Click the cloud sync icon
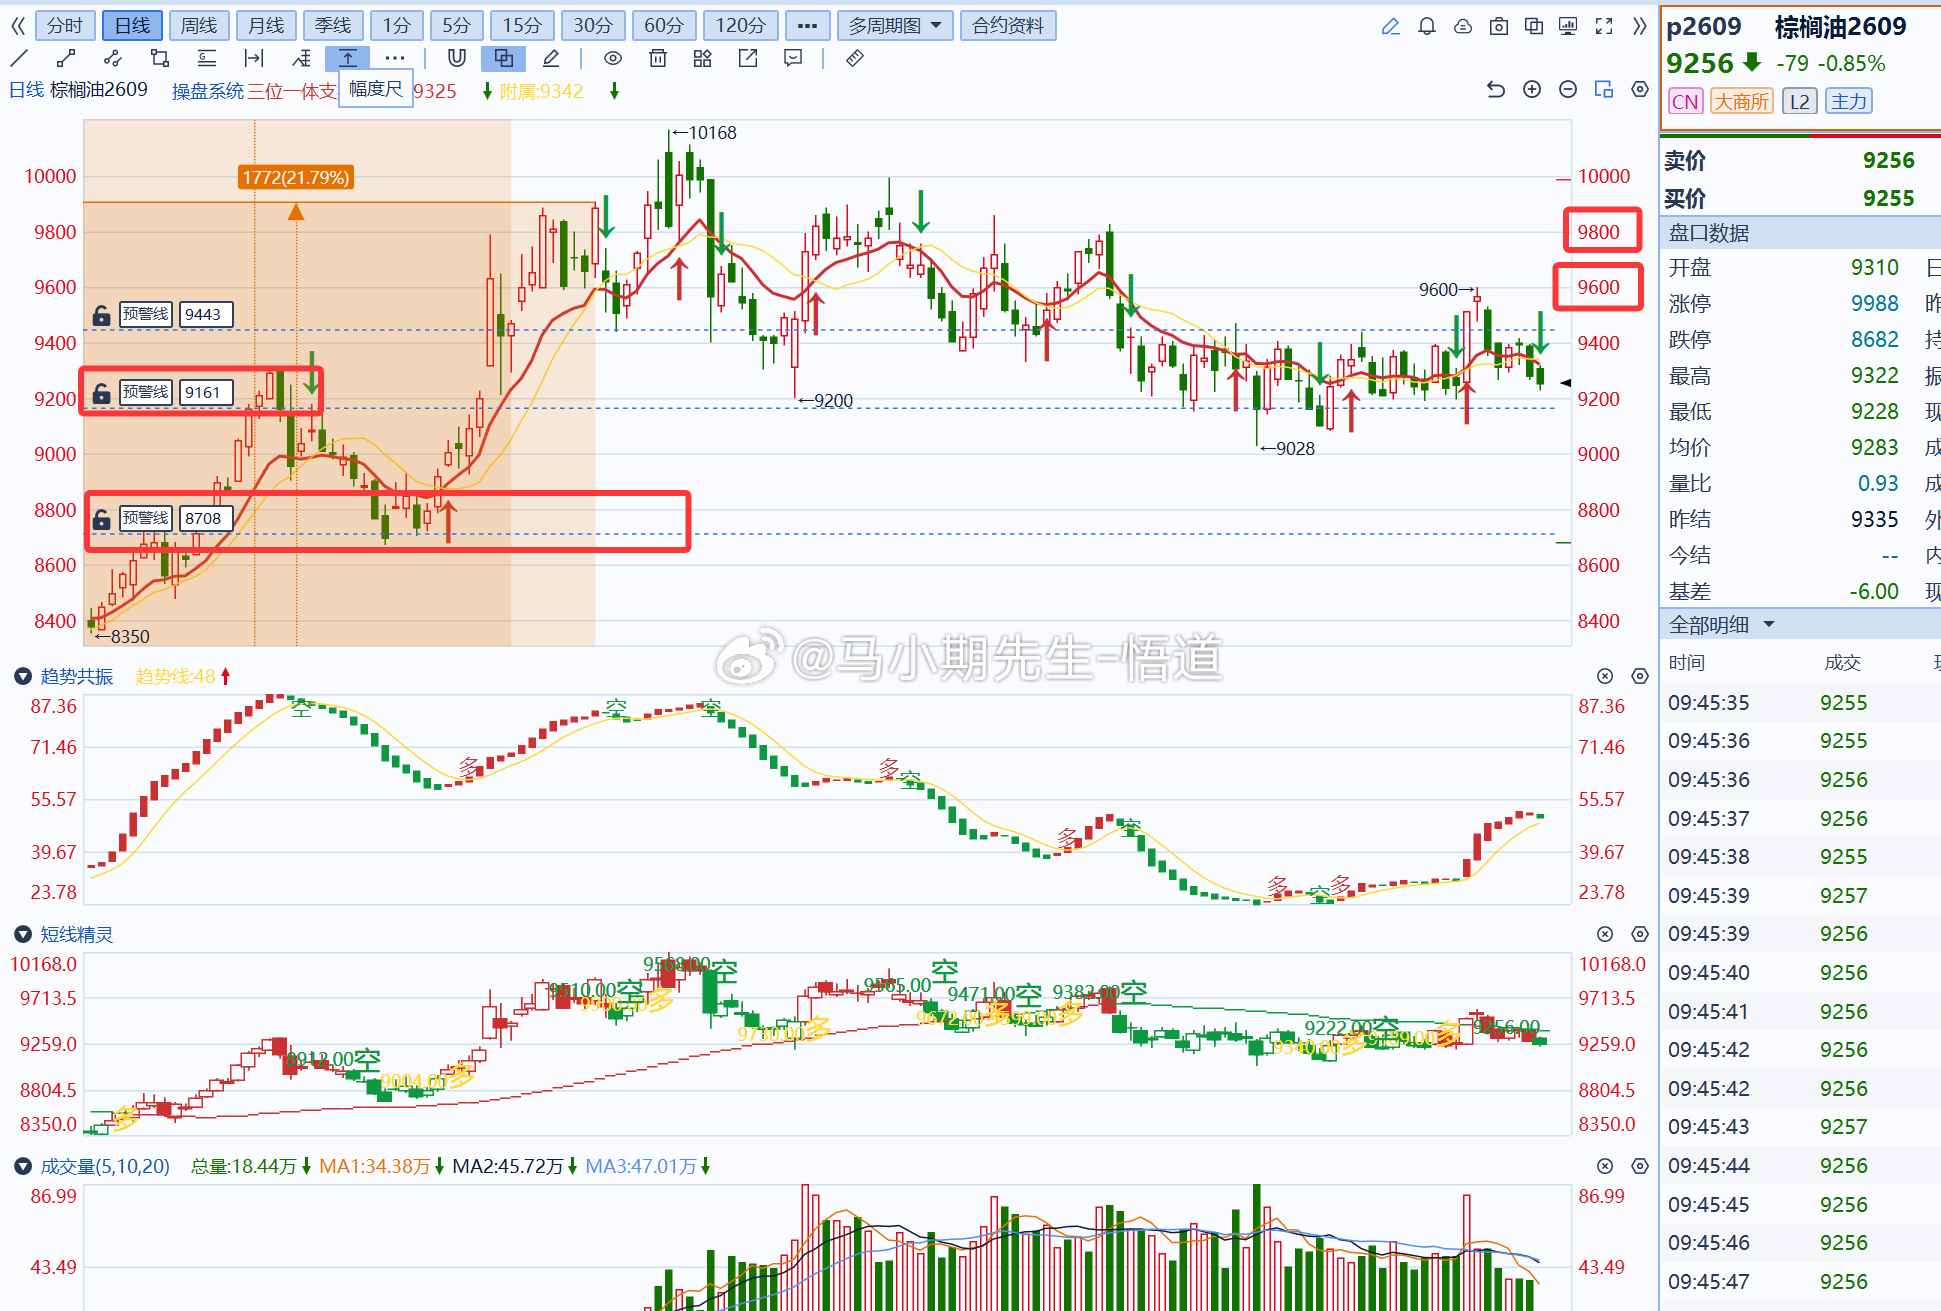 1463,27
